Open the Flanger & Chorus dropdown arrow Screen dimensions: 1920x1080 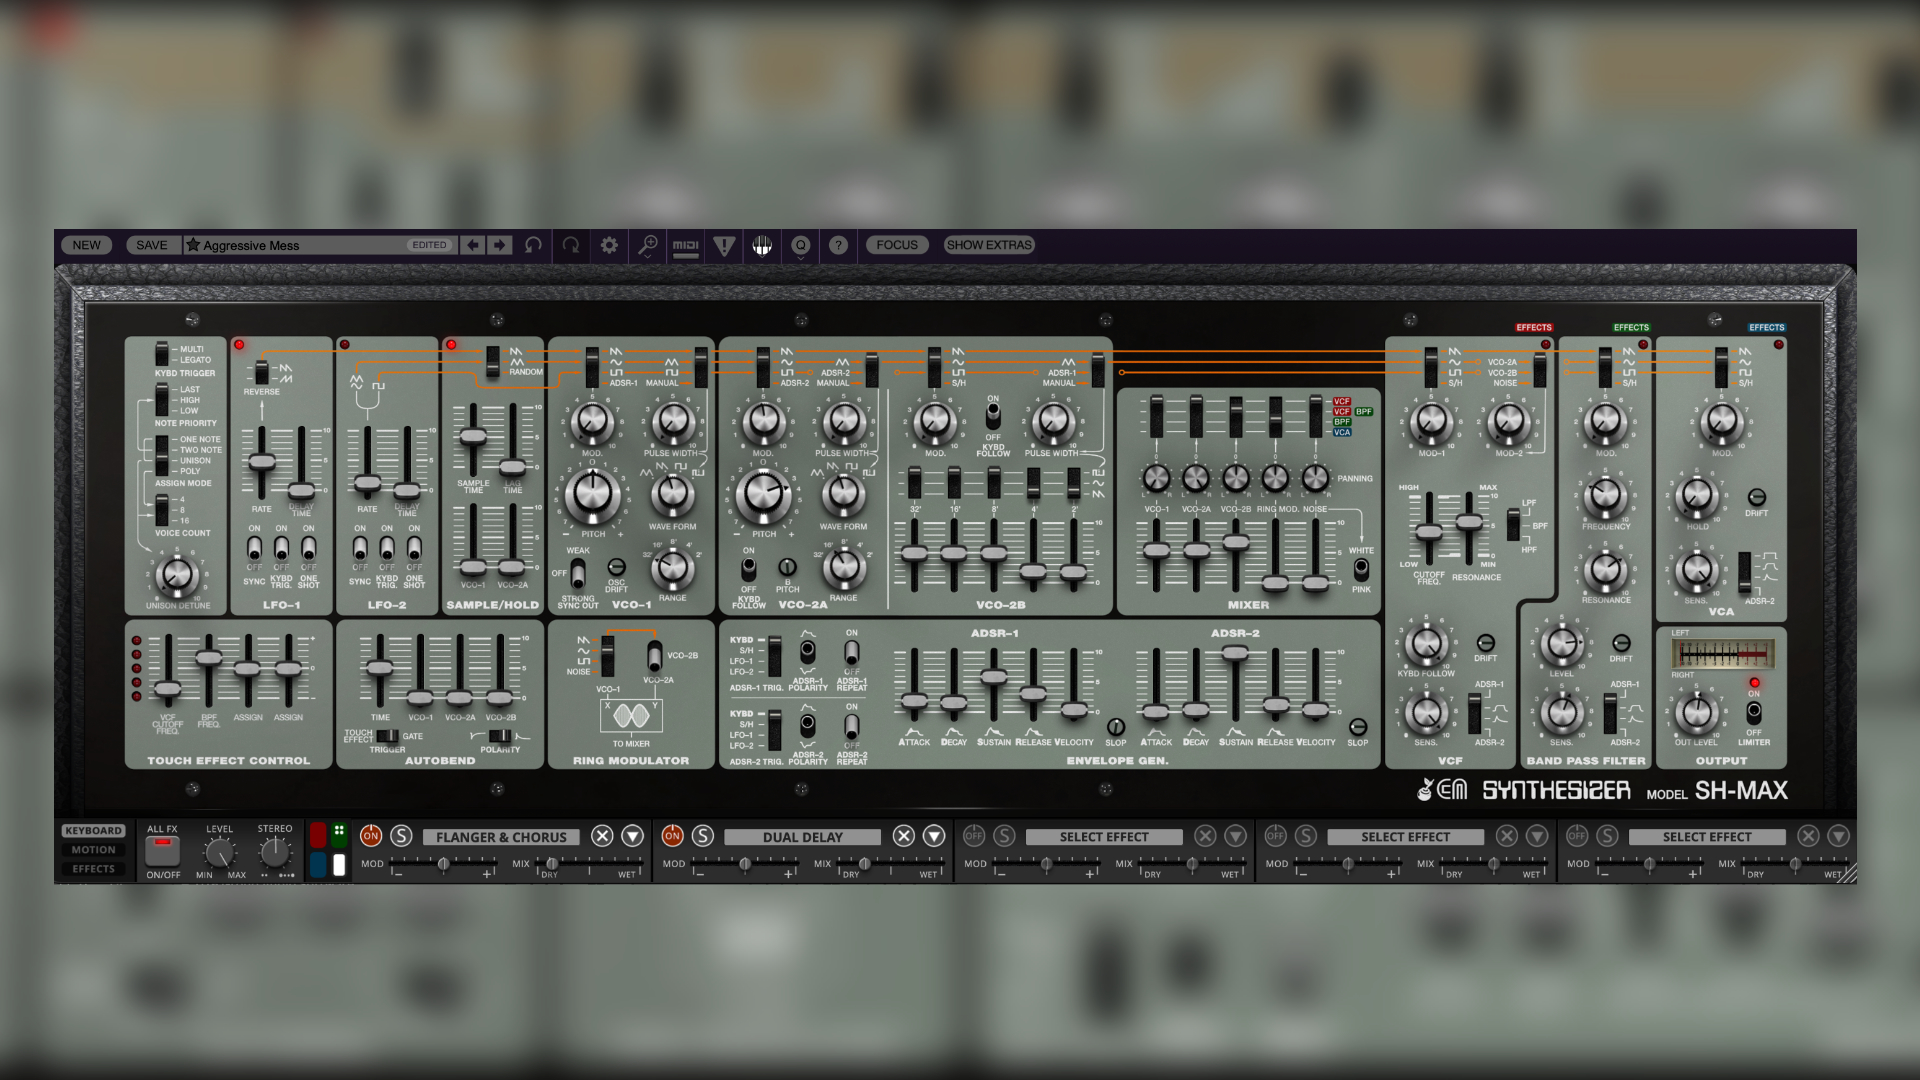(633, 836)
